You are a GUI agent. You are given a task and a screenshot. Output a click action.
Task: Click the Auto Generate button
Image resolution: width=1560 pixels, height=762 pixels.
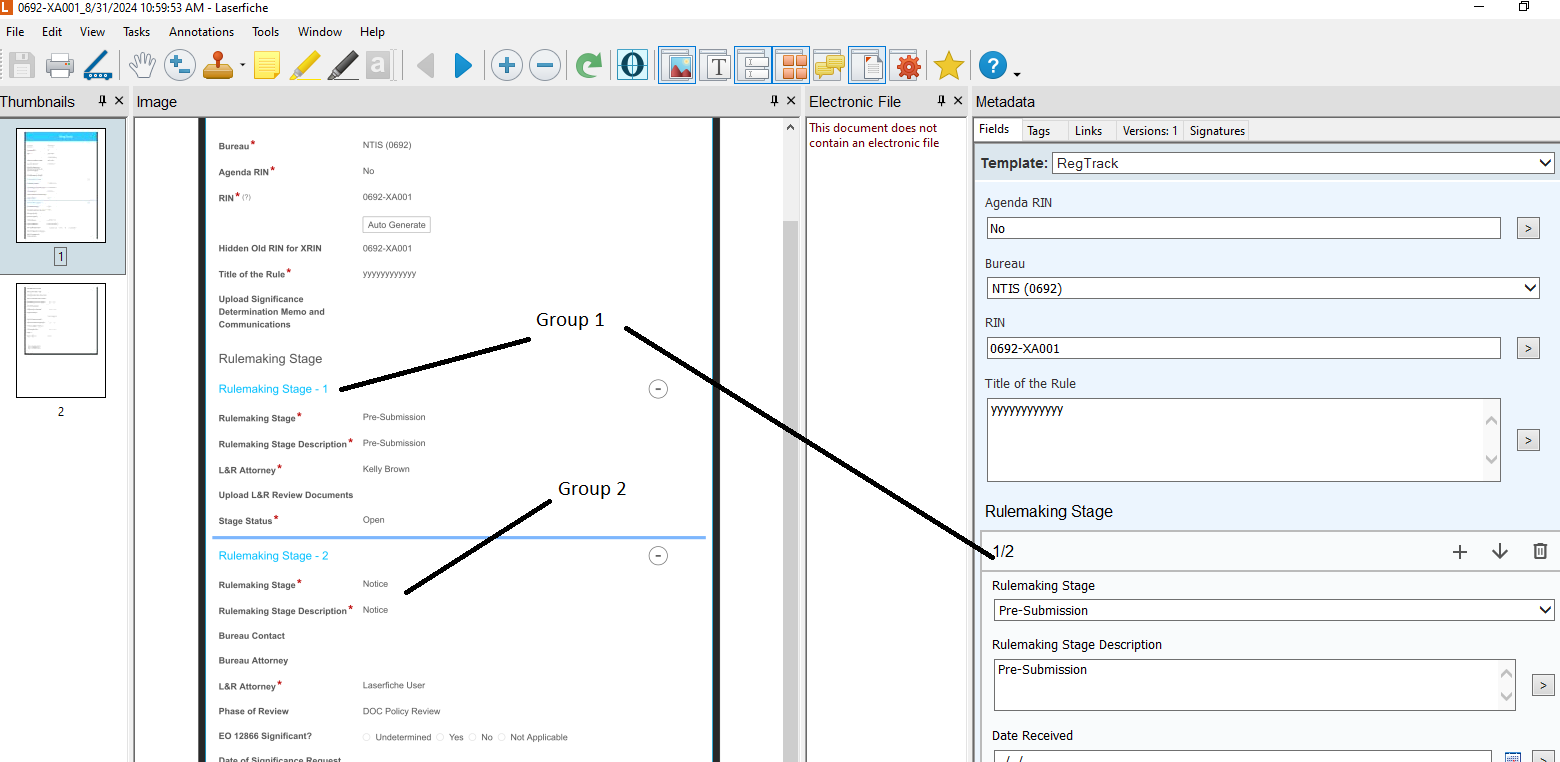[396, 225]
